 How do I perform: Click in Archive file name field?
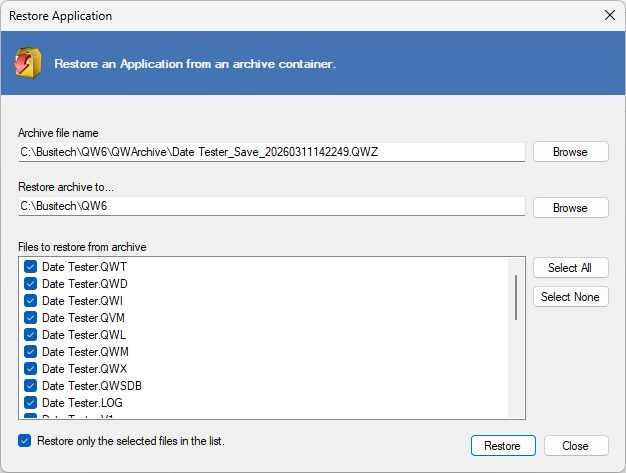[271, 152]
